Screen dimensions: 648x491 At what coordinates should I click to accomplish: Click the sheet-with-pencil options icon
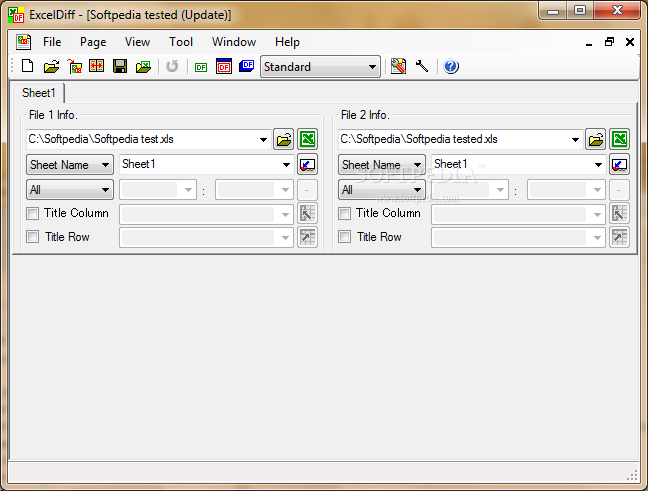click(398, 66)
